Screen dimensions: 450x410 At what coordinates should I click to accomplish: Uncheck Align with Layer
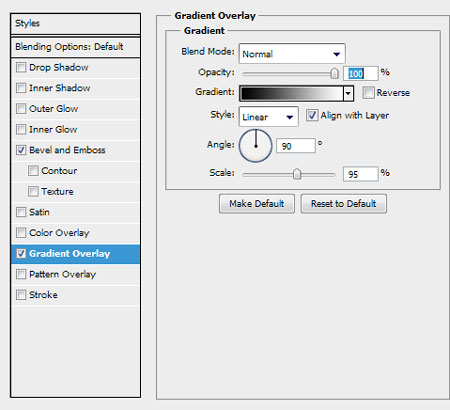(x=312, y=115)
